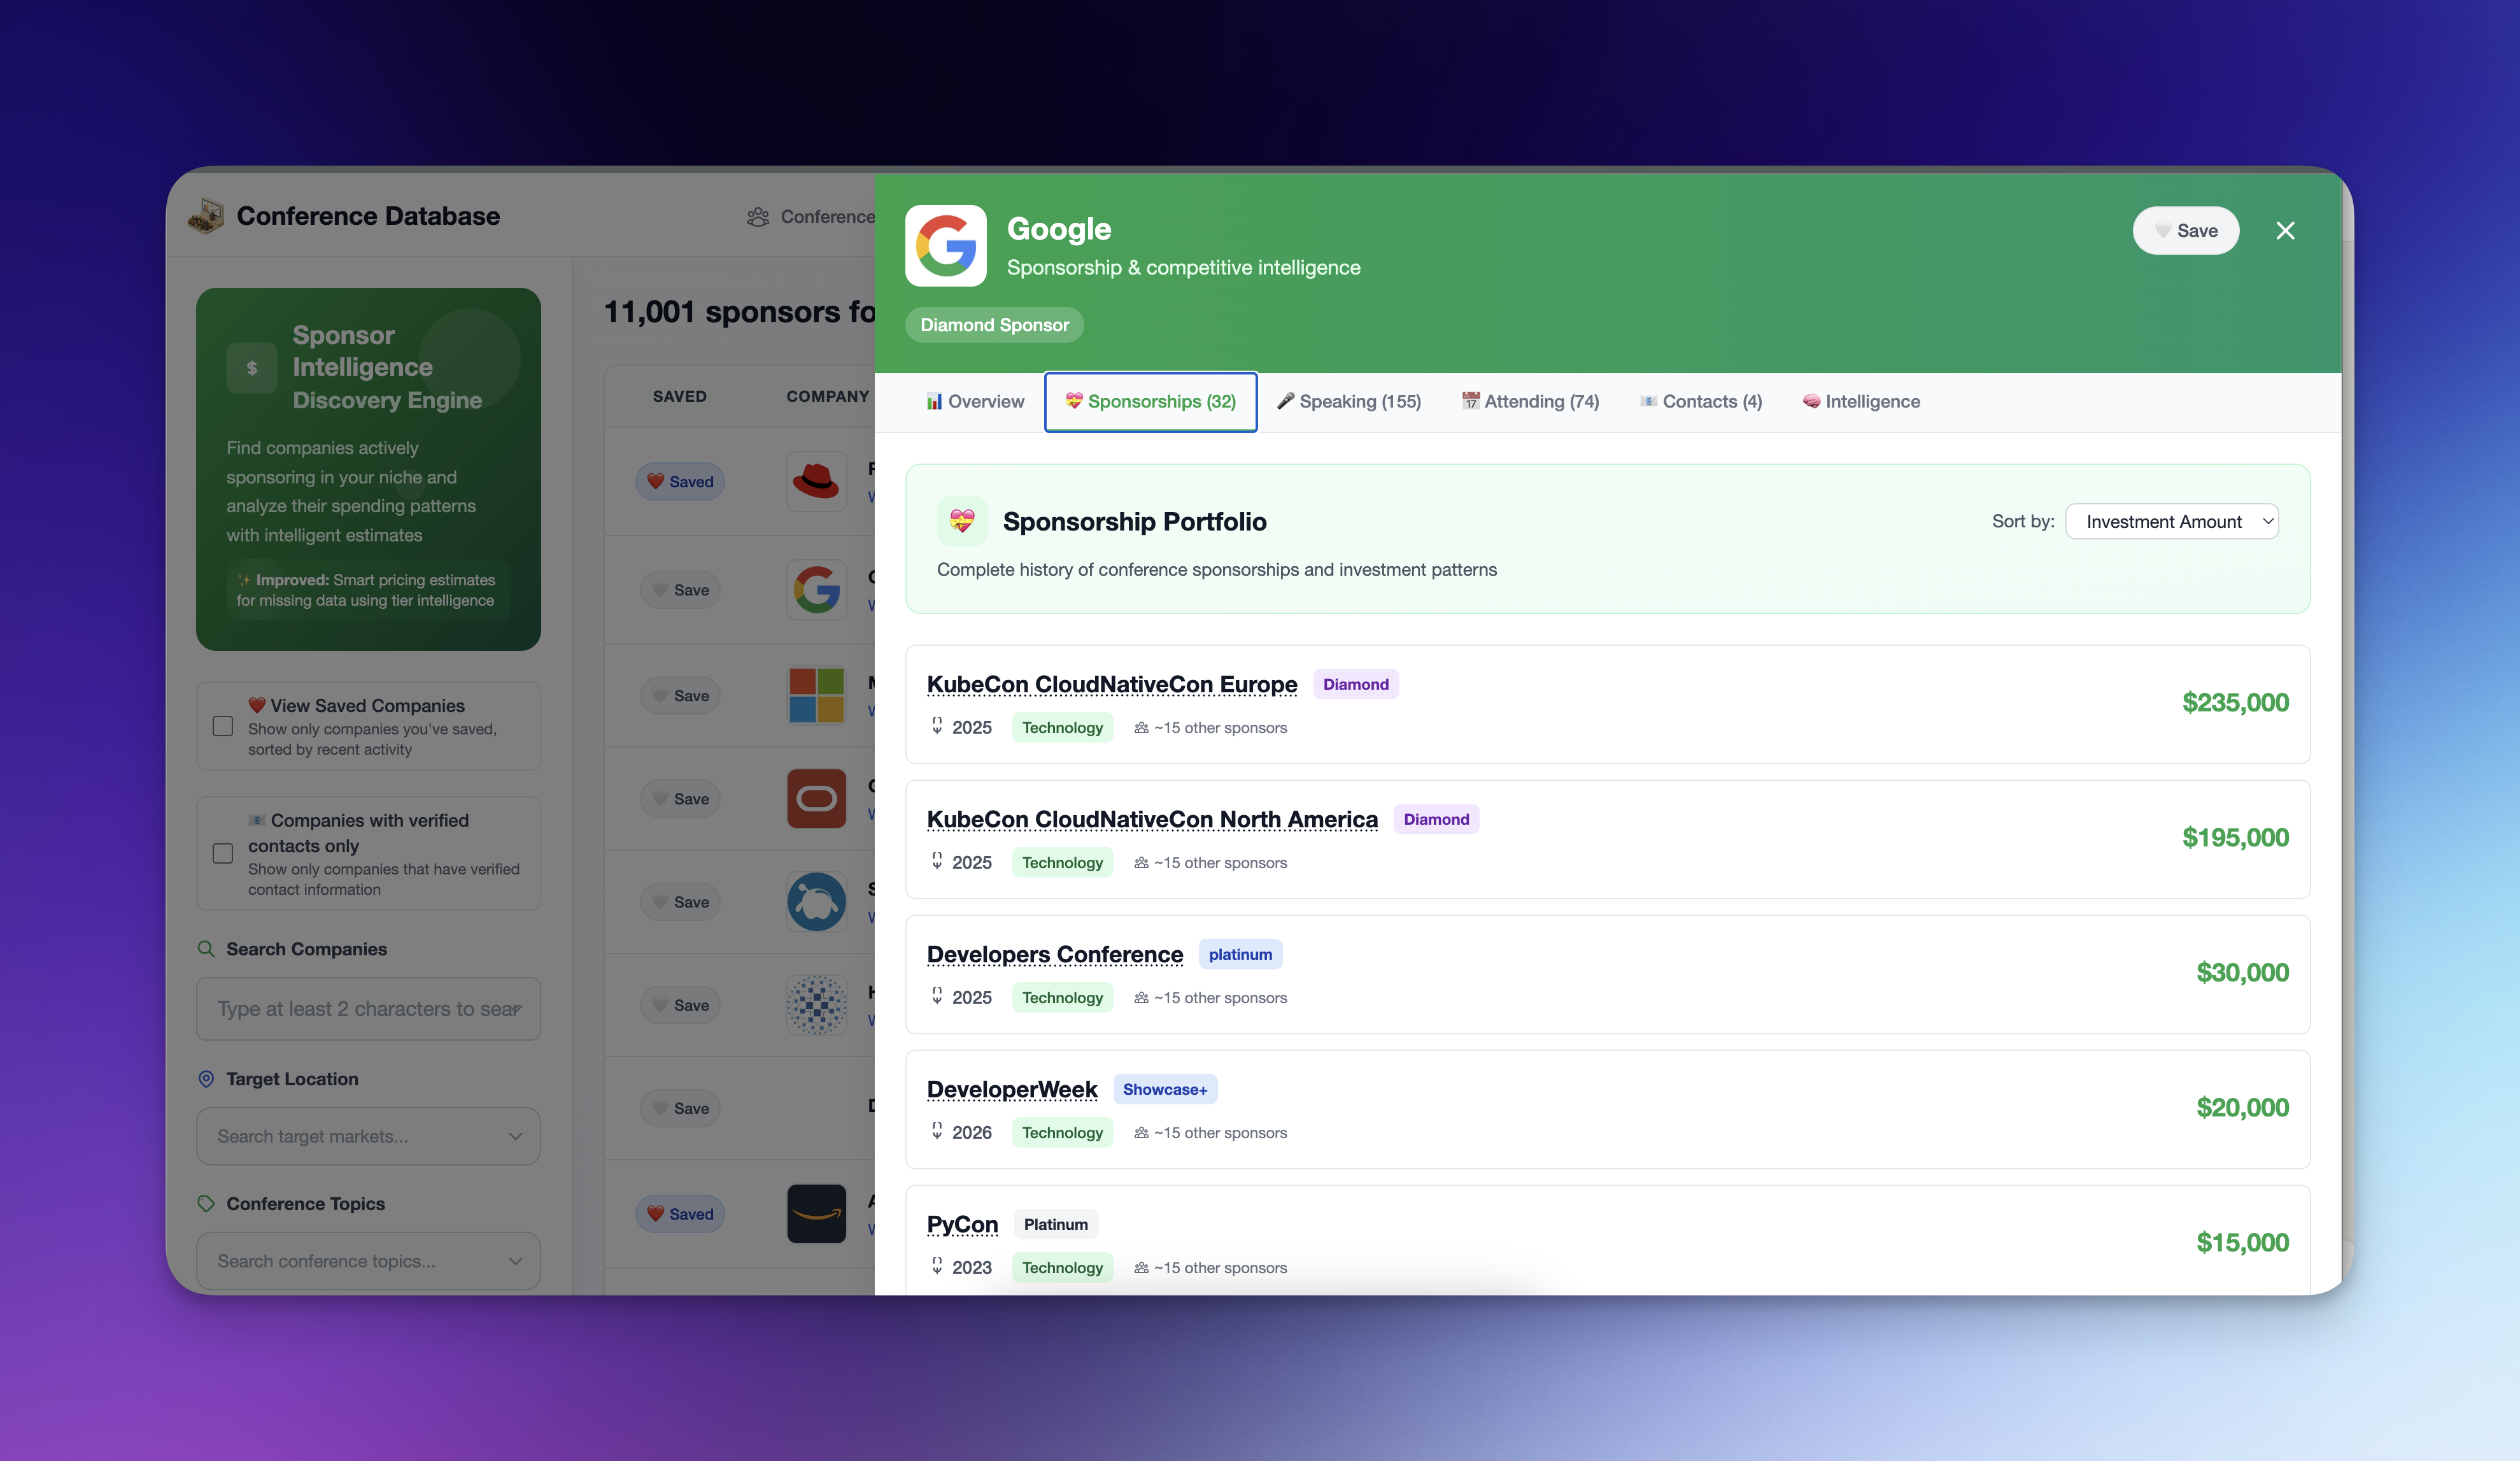Click the Amazon logo
Image resolution: width=2520 pixels, height=1461 pixels.
click(x=816, y=1214)
